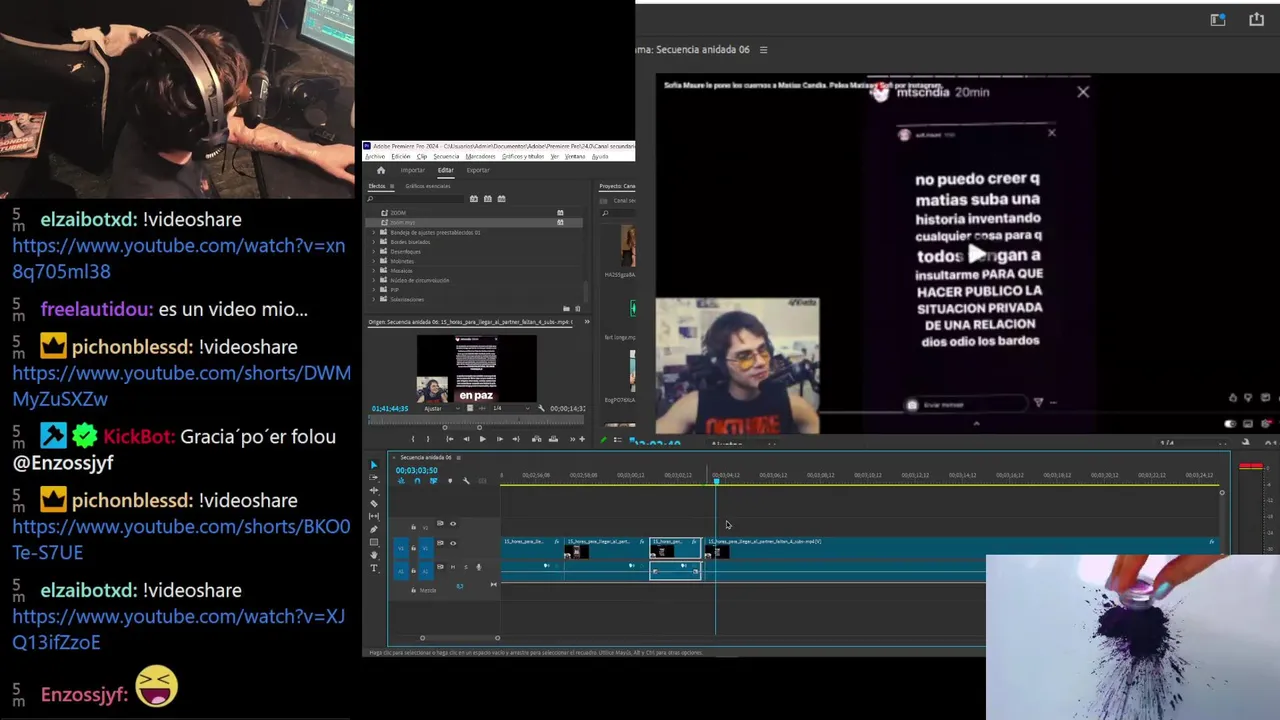Click Mark Out in Source monitor
Image resolution: width=1280 pixels, height=720 pixels.
(x=428, y=439)
